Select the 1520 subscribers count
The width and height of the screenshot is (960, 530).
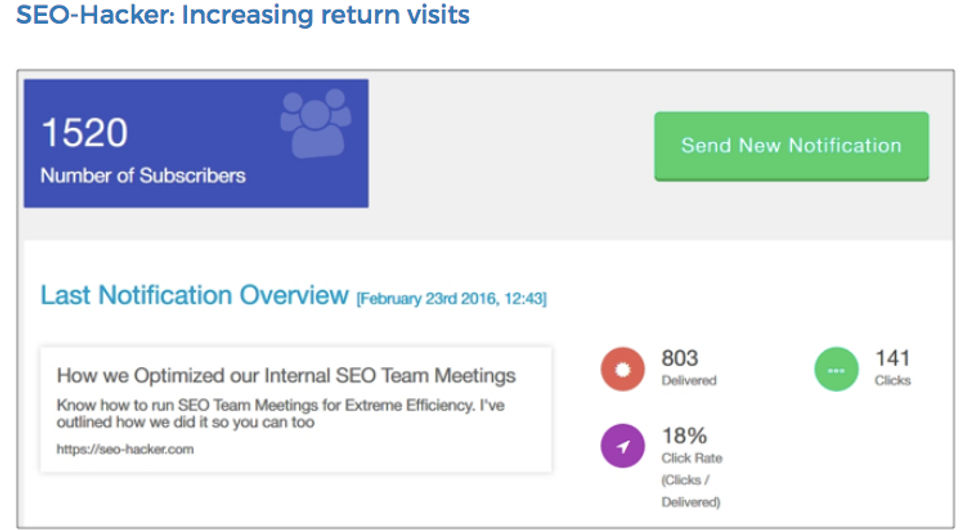point(84,132)
